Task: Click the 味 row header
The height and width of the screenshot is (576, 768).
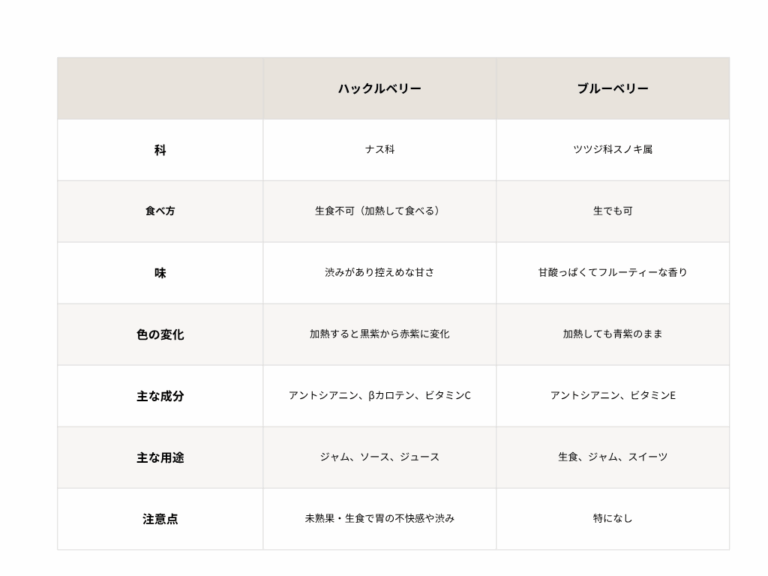Action: tap(160, 273)
